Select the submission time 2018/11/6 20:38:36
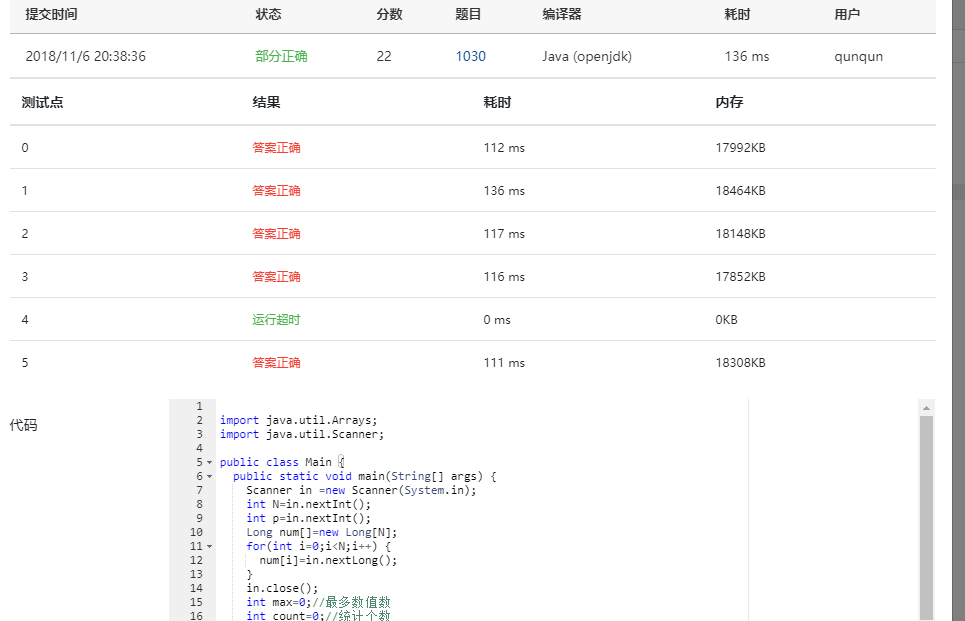 [x=86, y=56]
